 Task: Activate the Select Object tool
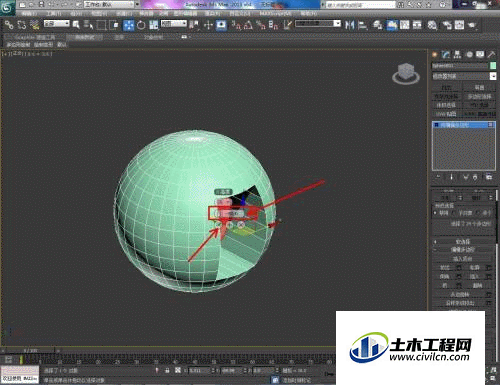click(x=76, y=24)
